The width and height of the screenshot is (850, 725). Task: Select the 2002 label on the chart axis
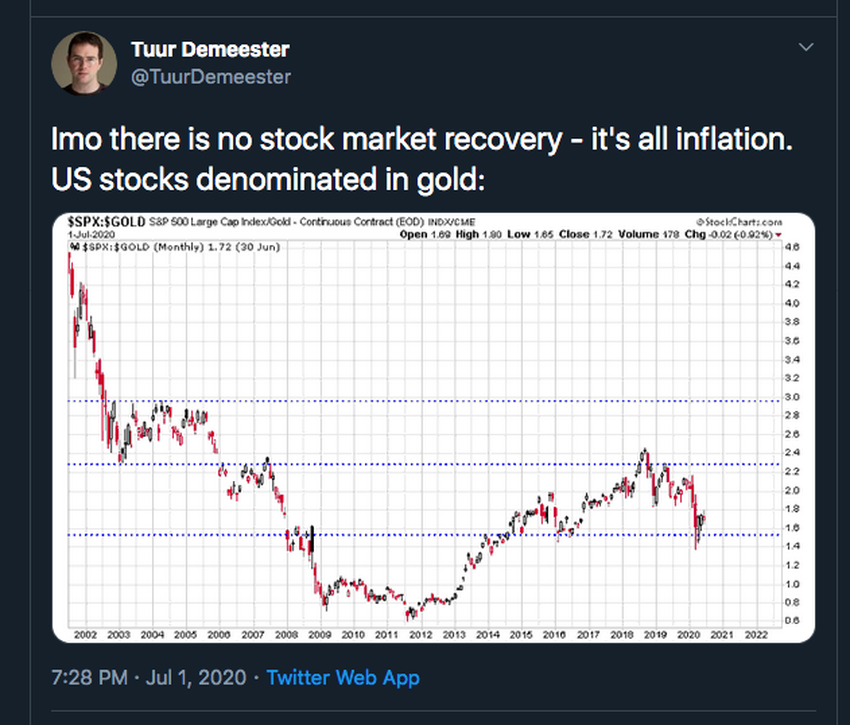click(x=88, y=634)
